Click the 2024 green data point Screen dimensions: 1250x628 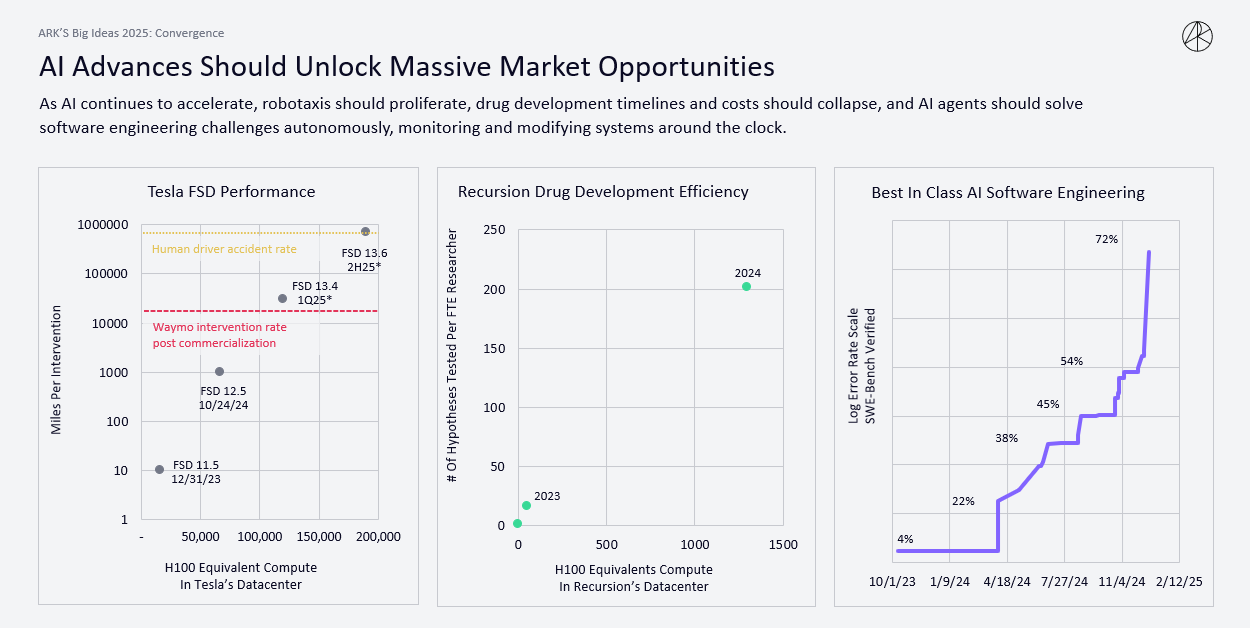click(x=746, y=286)
